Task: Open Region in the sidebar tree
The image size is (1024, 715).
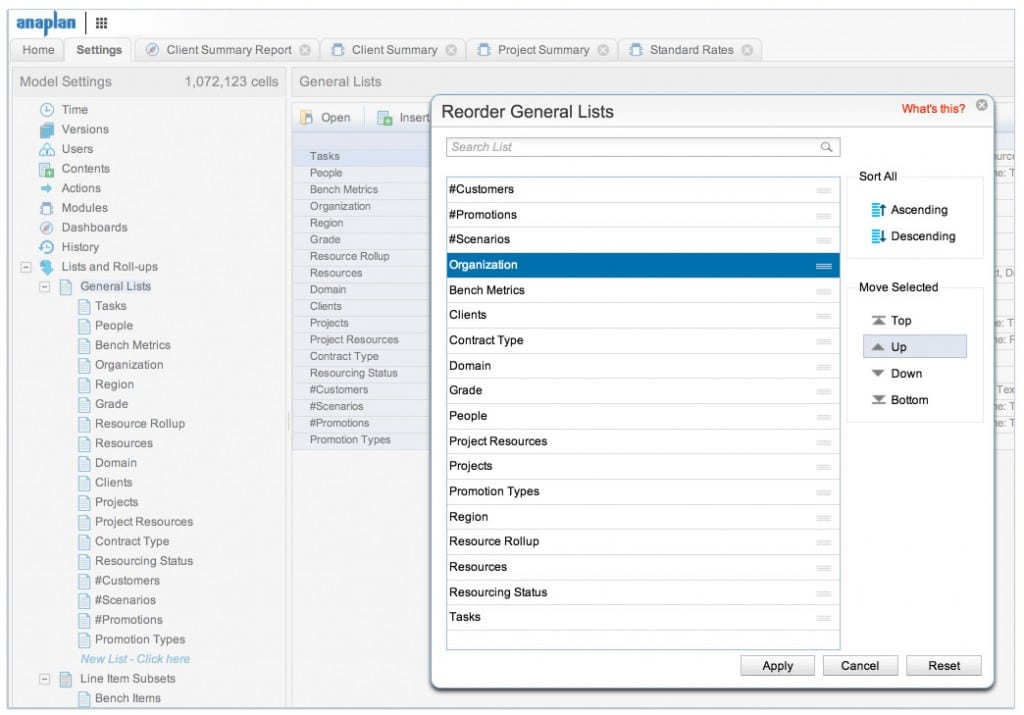Action: click(x=114, y=385)
